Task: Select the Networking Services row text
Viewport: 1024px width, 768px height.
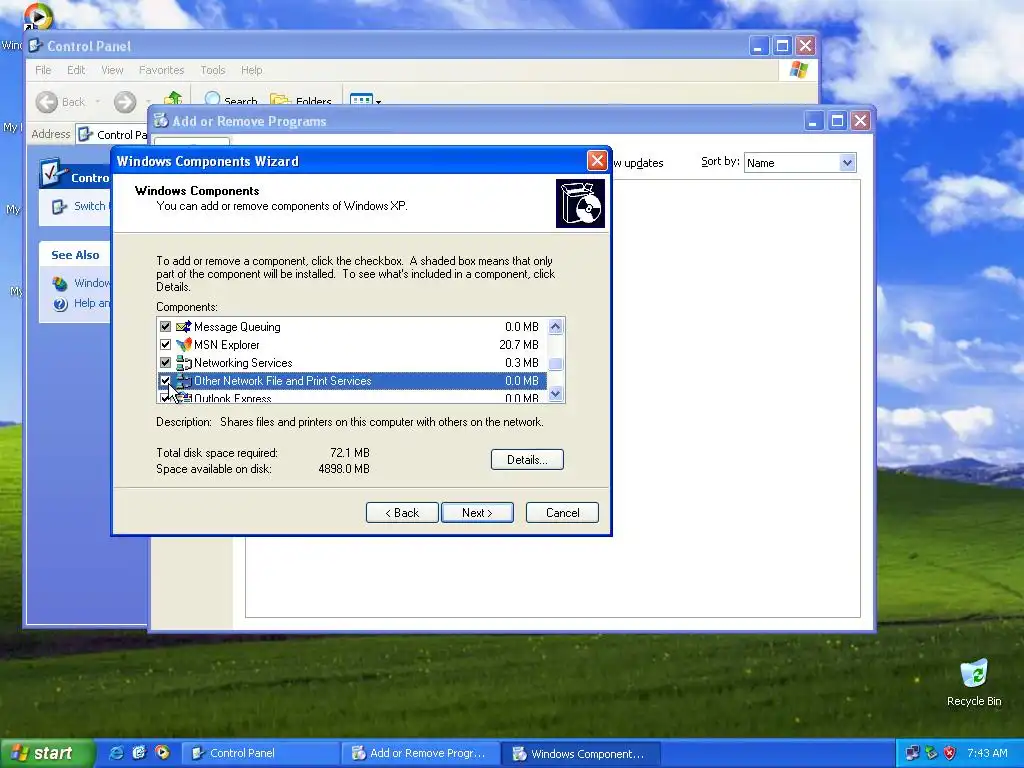Action: (x=243, y=362)
